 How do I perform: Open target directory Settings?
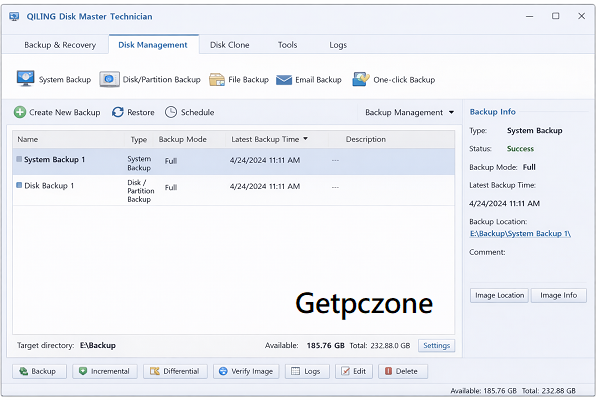coord(437,346)
